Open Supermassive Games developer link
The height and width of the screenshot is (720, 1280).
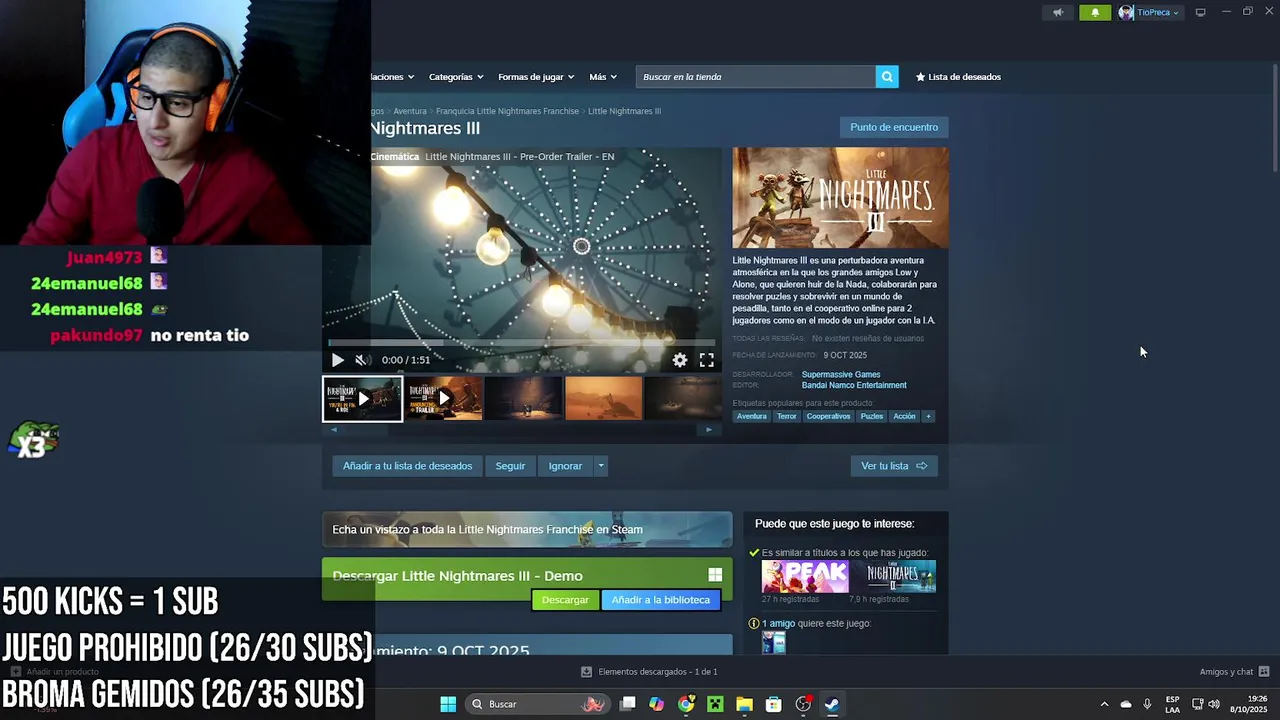pos(841,375)
